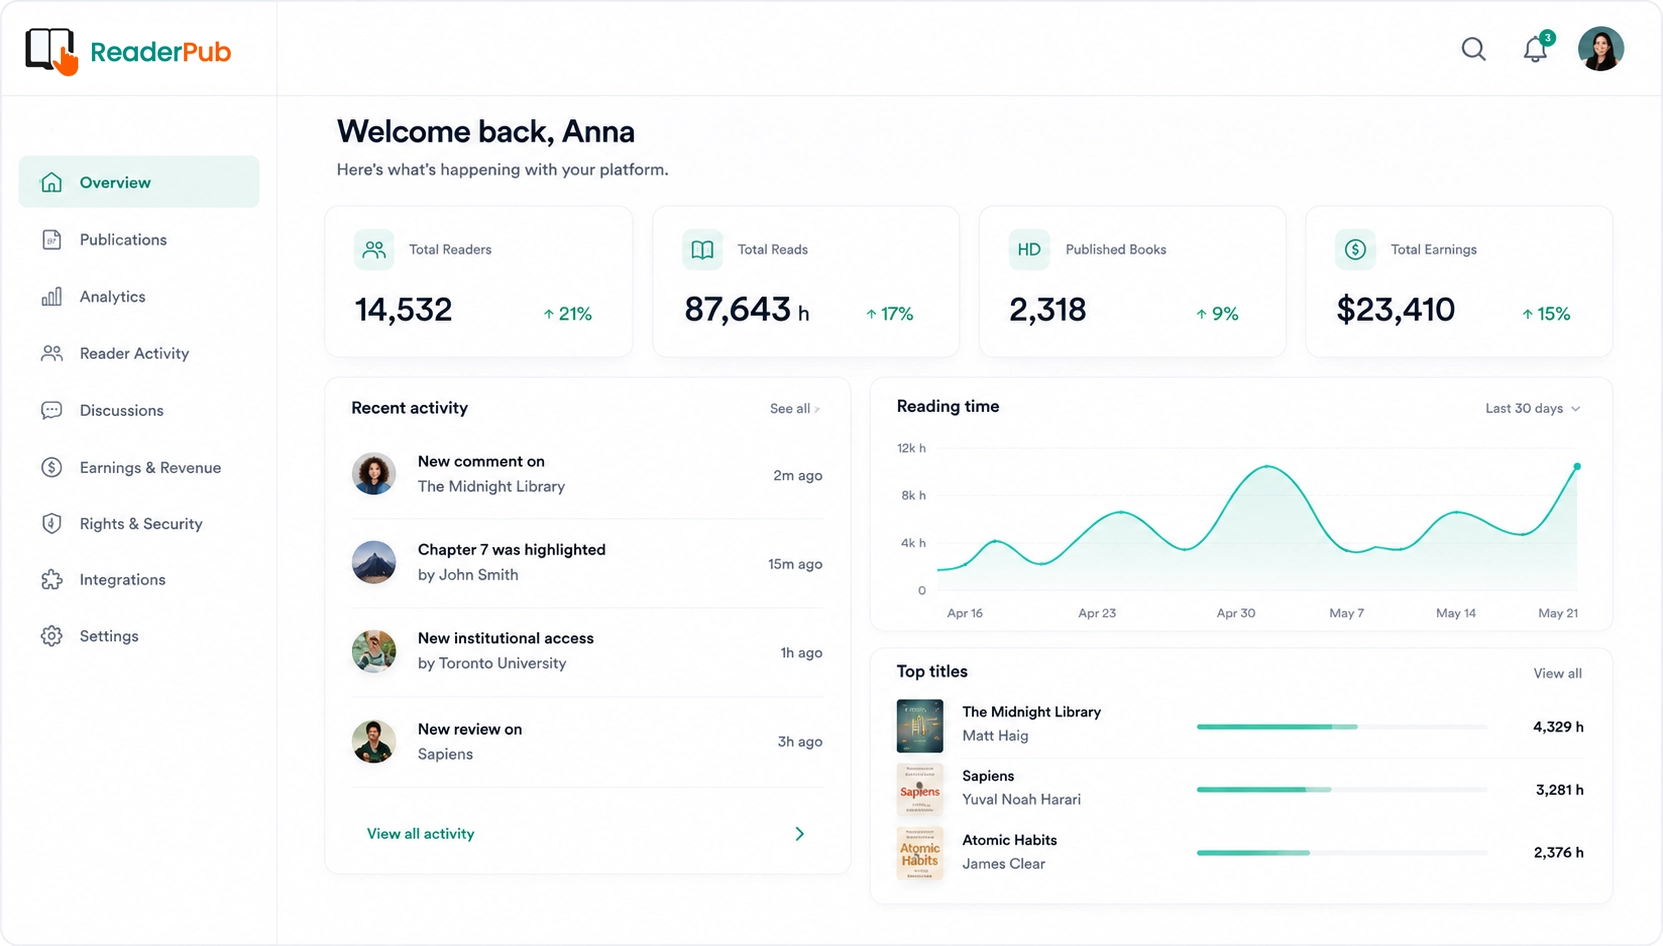This screenshot has height=946, width=1663.
Task: Click the Published Books HD icon
Action: (x=1029, y=250)
